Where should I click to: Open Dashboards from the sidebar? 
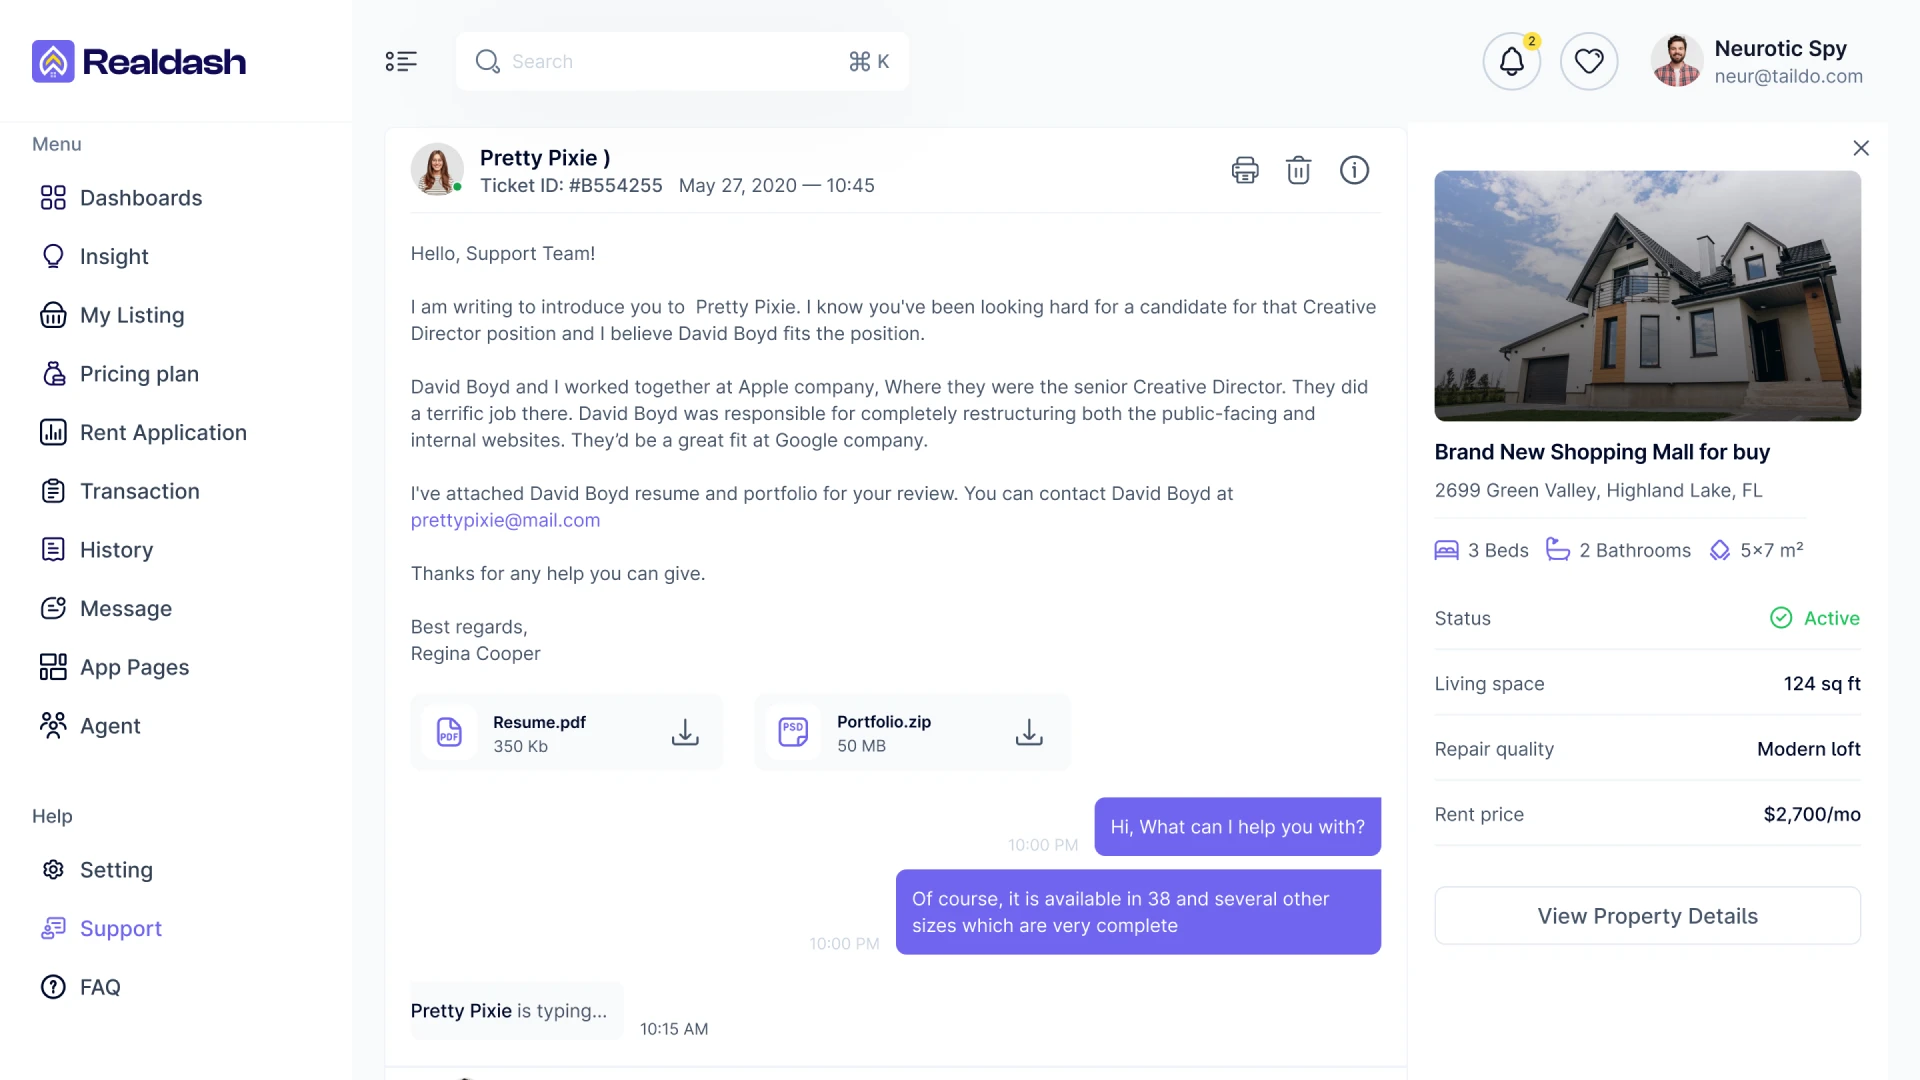click(141, 198)
